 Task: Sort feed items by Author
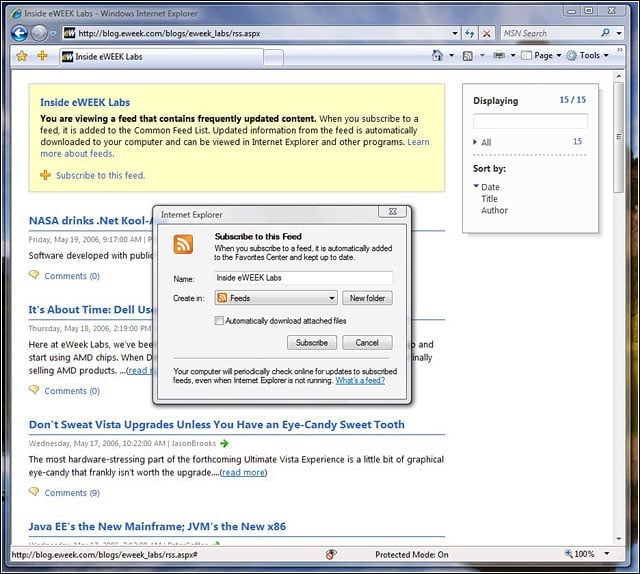coord(494,211)
